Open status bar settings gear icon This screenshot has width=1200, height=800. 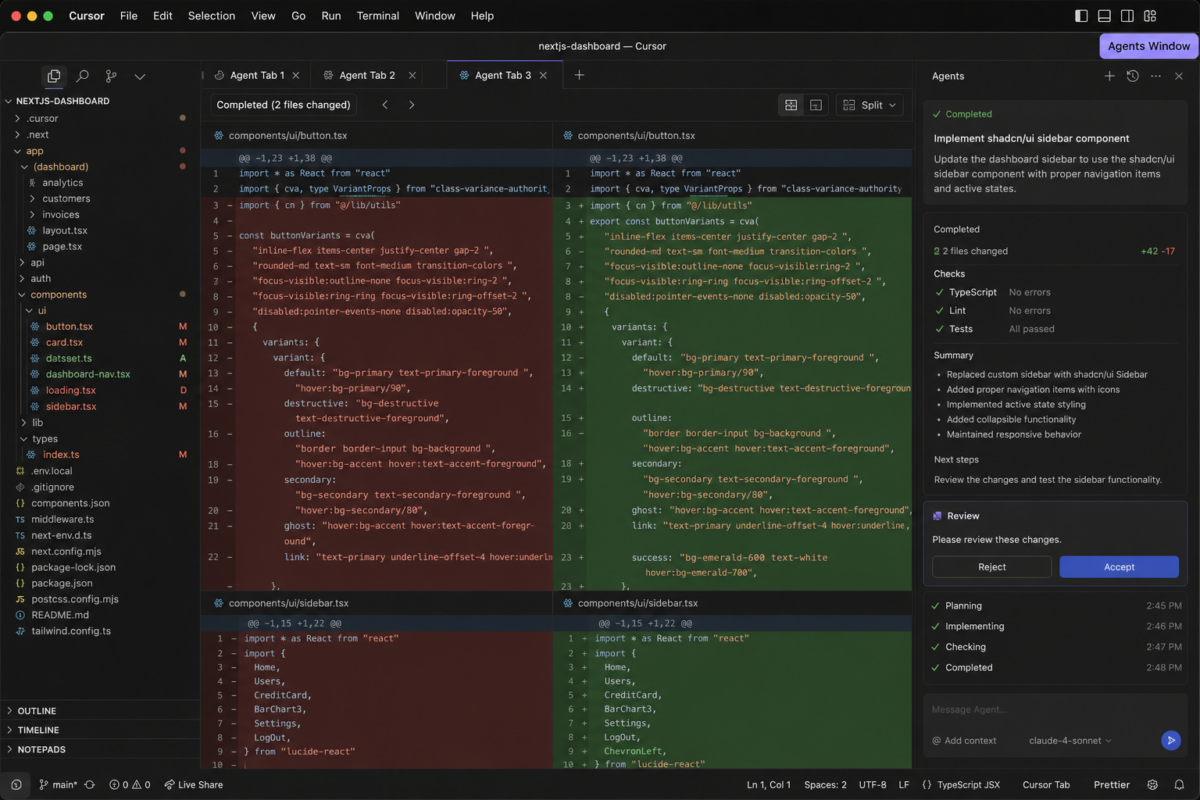1153,785
